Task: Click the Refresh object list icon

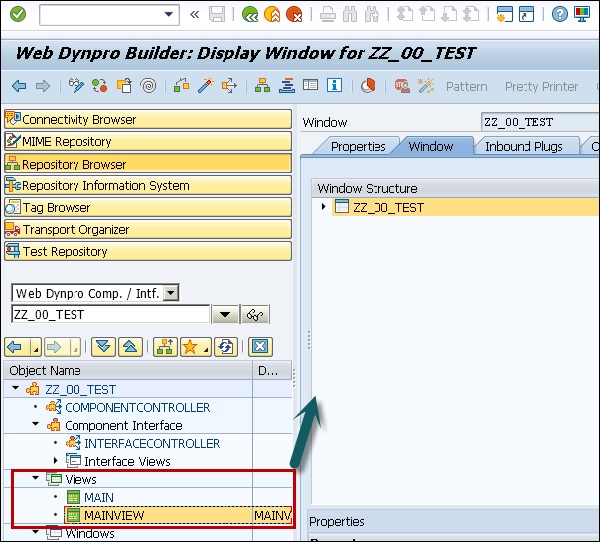Action: coord(226,347)
